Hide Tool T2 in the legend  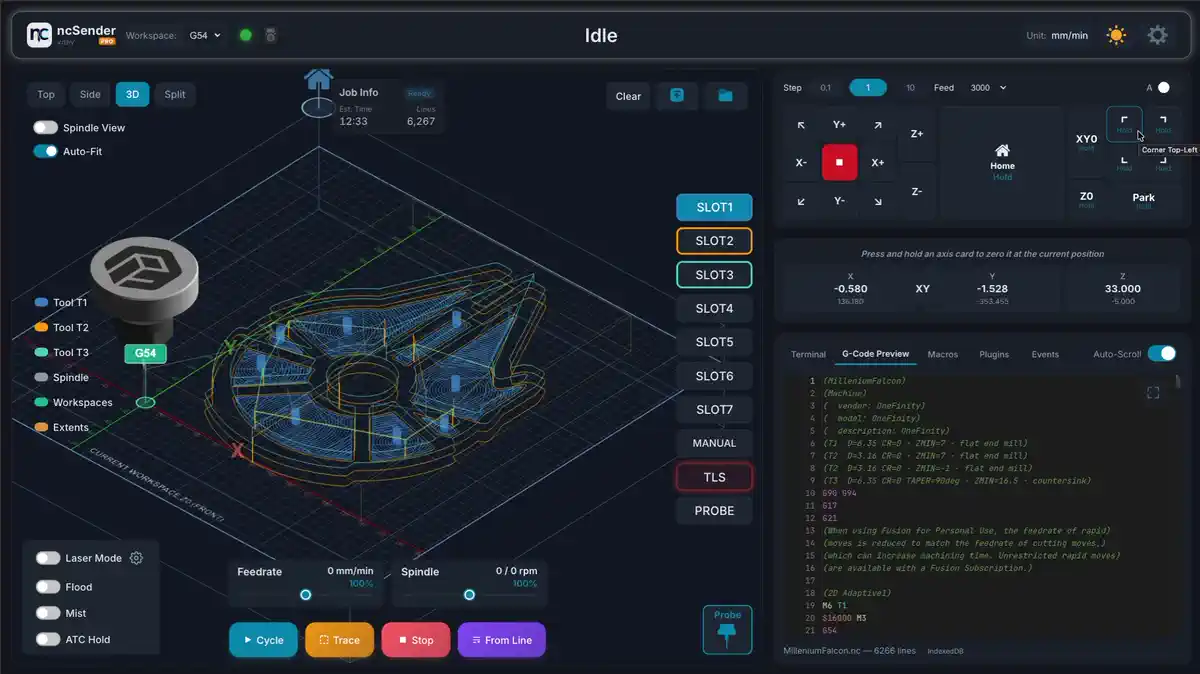pyautogui.click(x=62, y=327)
